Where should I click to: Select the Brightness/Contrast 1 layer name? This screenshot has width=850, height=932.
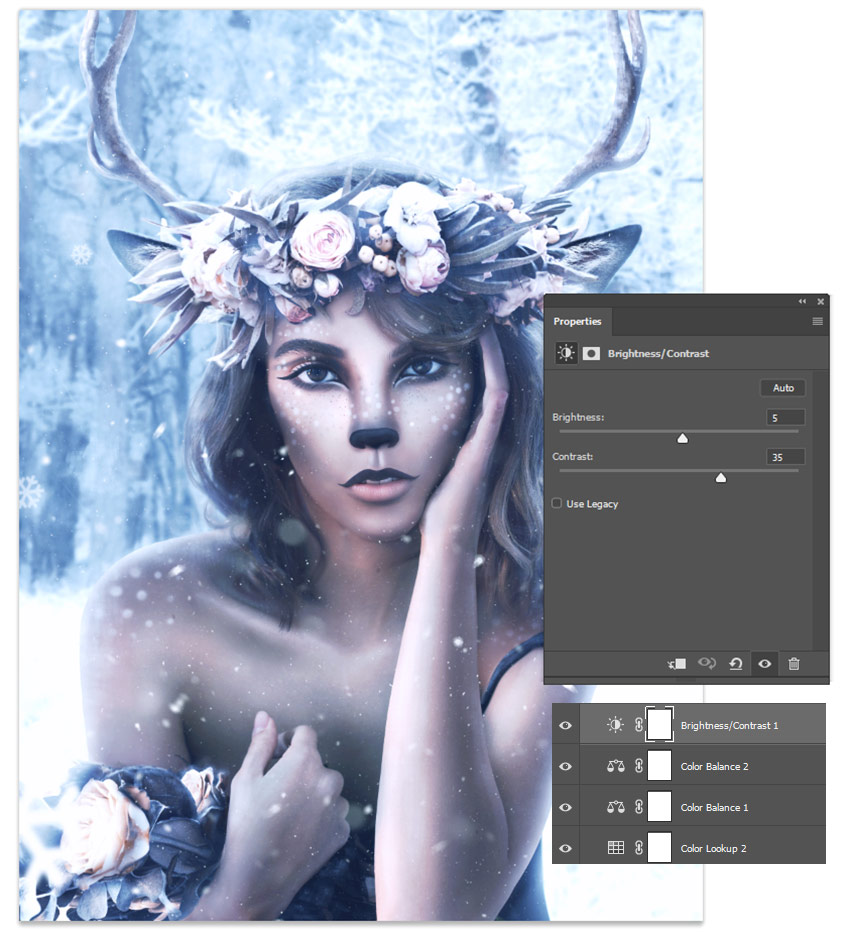point(729,726)
